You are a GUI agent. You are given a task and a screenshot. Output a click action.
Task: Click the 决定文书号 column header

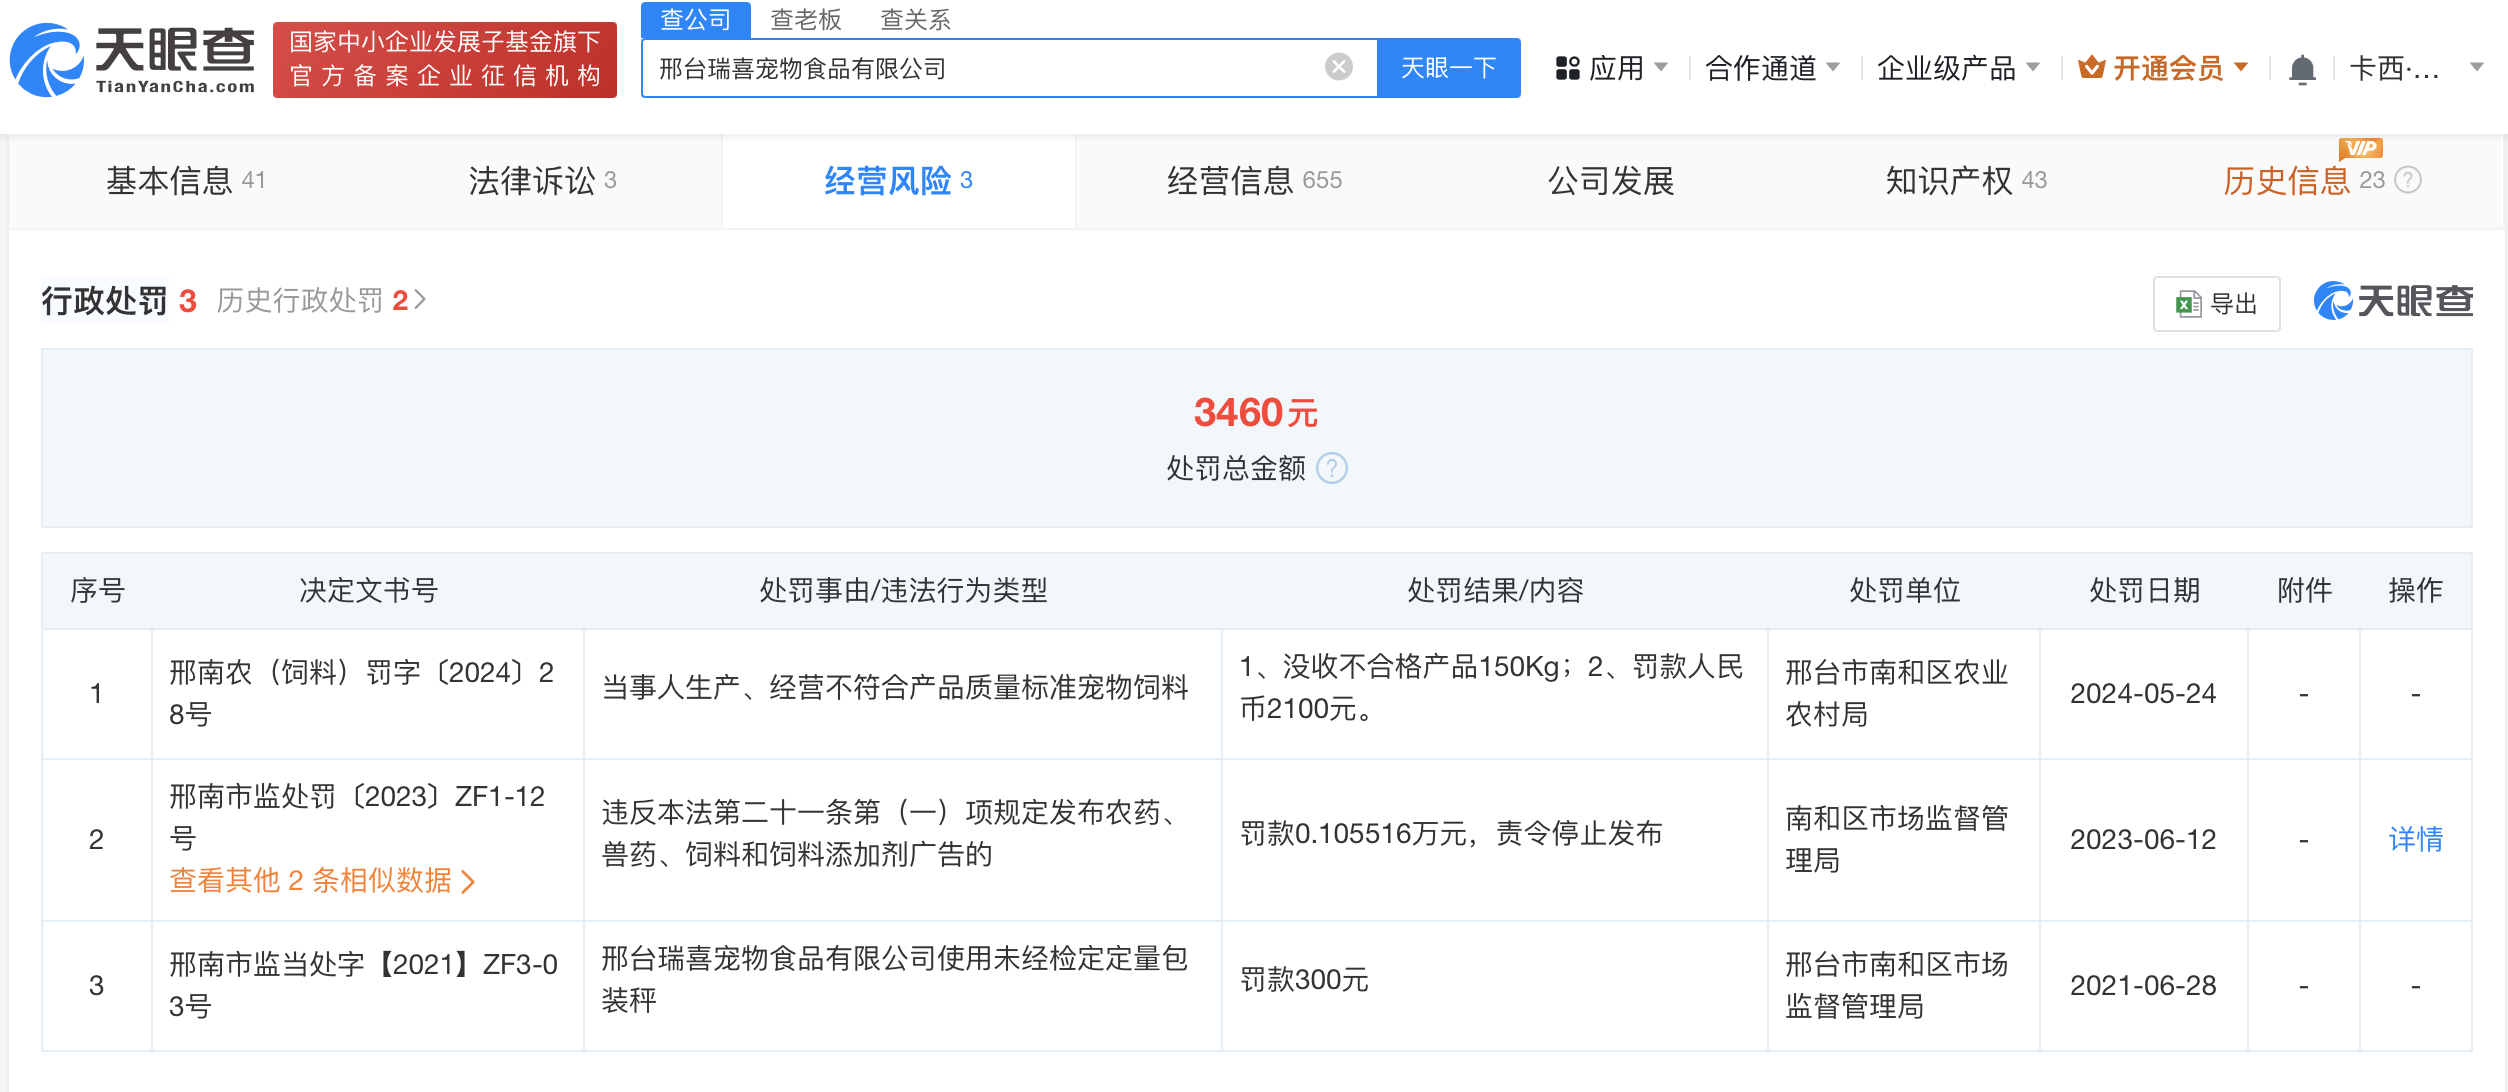[368, 590]
